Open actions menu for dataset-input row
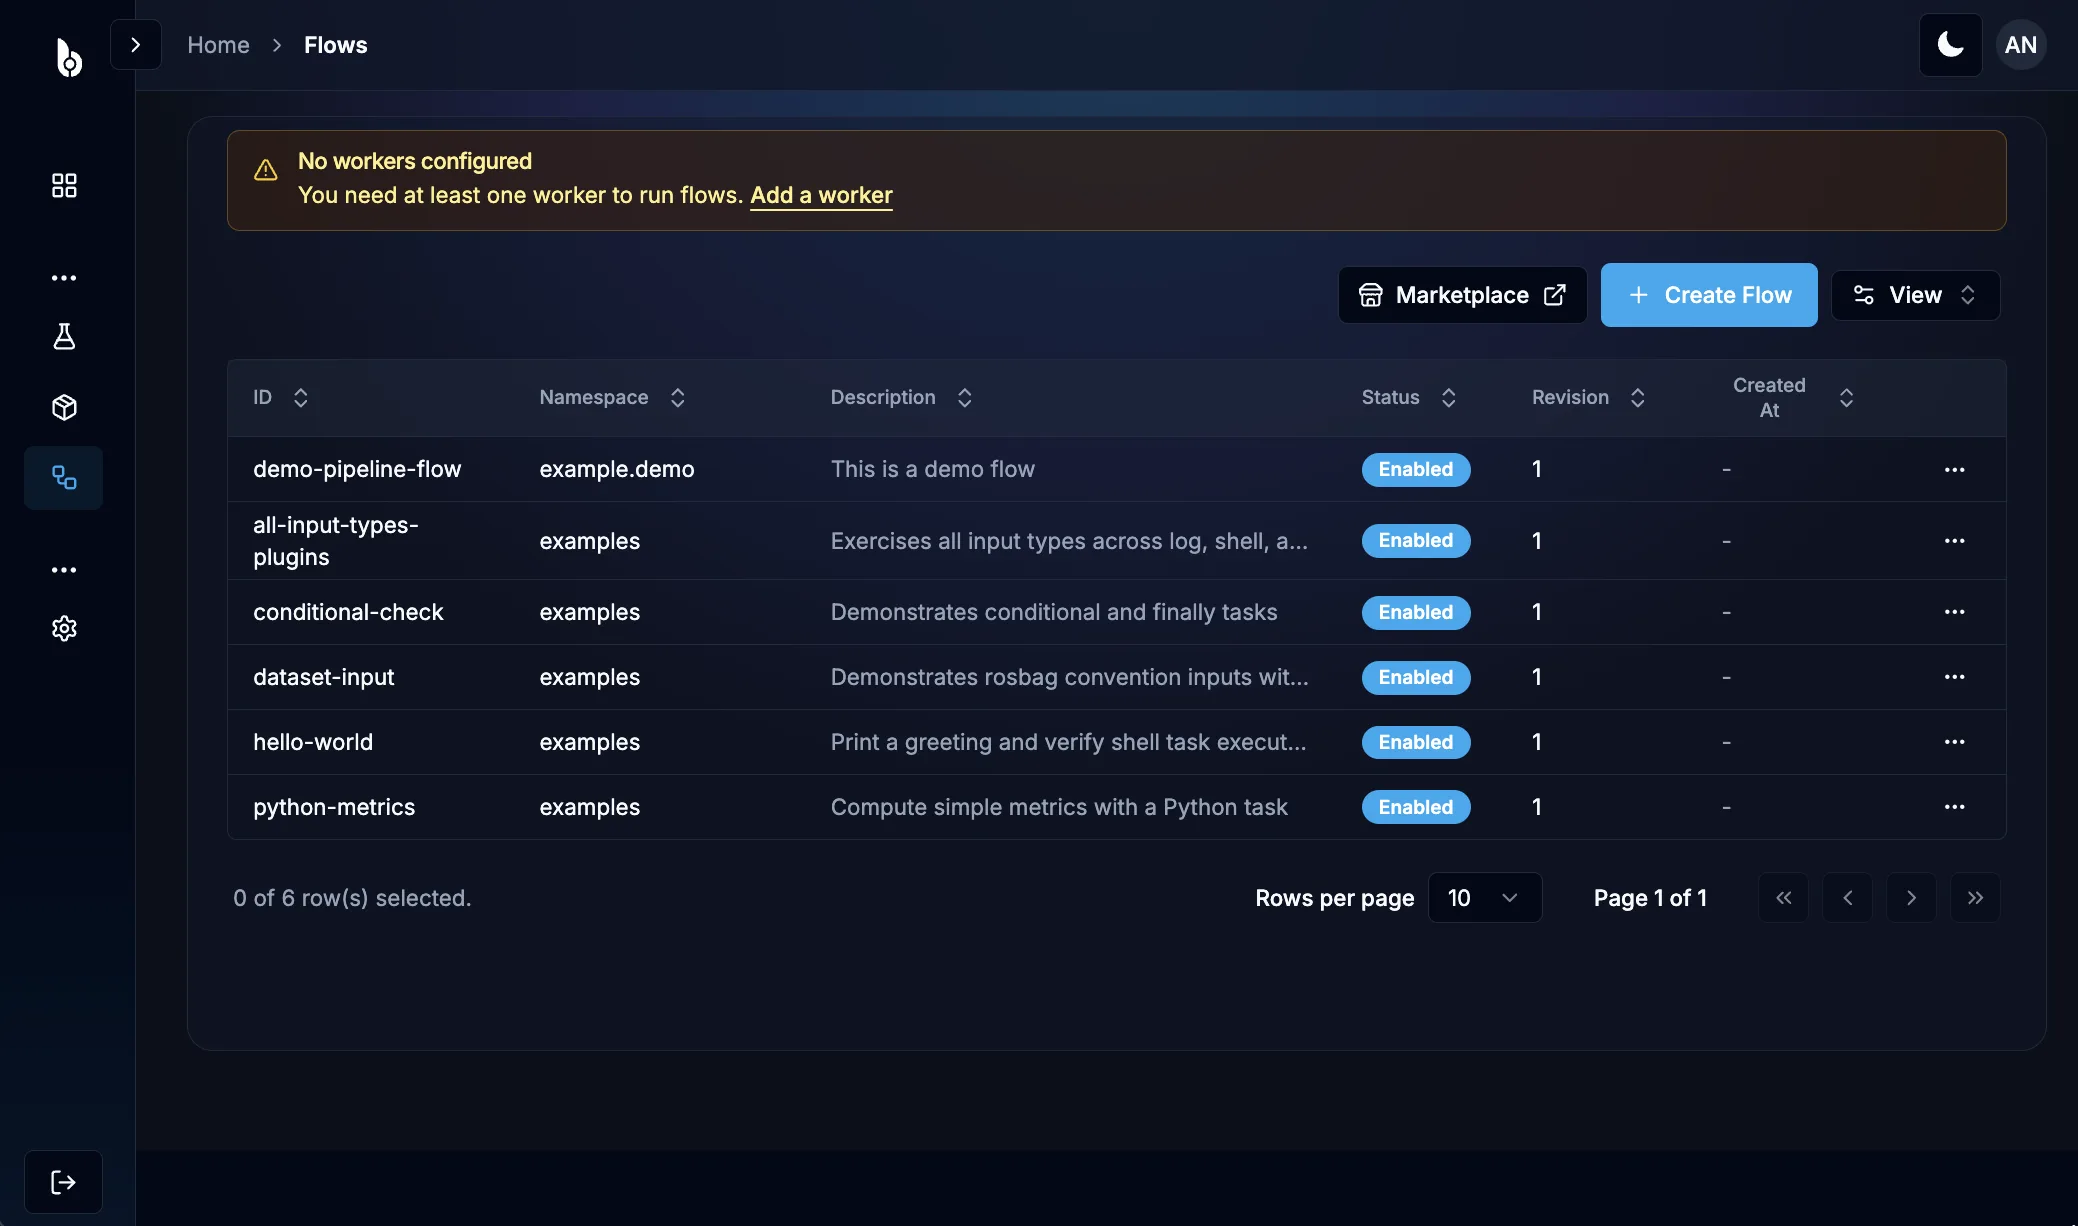Viewport: 2078px width, 1226px height. [1955, 677]
